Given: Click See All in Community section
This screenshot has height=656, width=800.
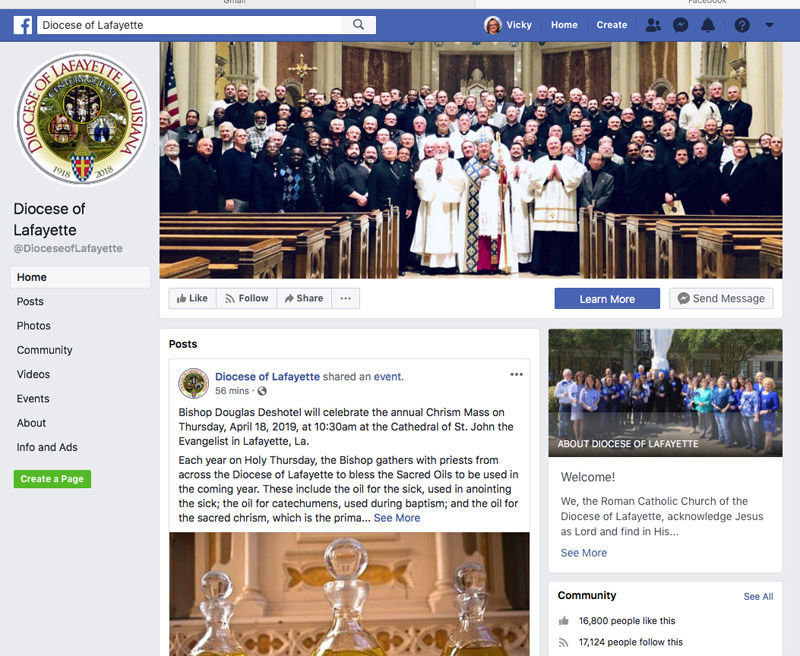Looking at the screenshot, I should pyautogui.click(x=758, y=596).
